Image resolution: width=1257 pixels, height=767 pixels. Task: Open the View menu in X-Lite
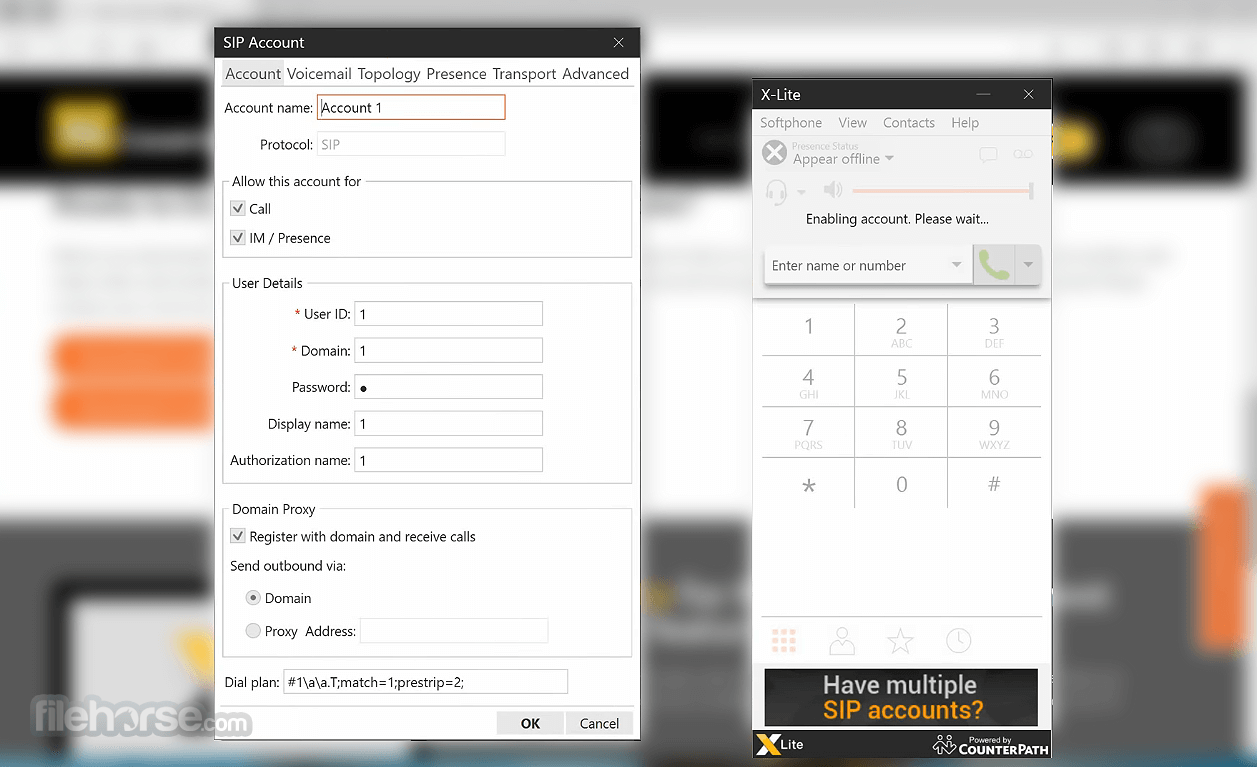(853, 123)
